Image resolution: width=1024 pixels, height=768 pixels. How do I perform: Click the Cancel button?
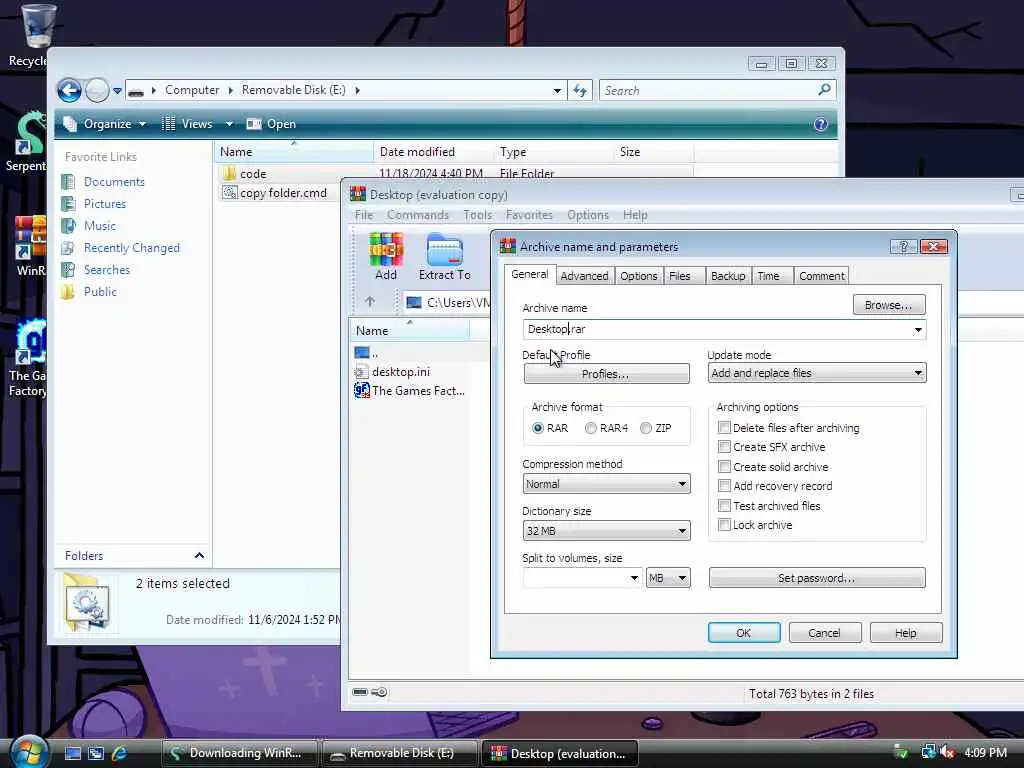tap(824, 633)
